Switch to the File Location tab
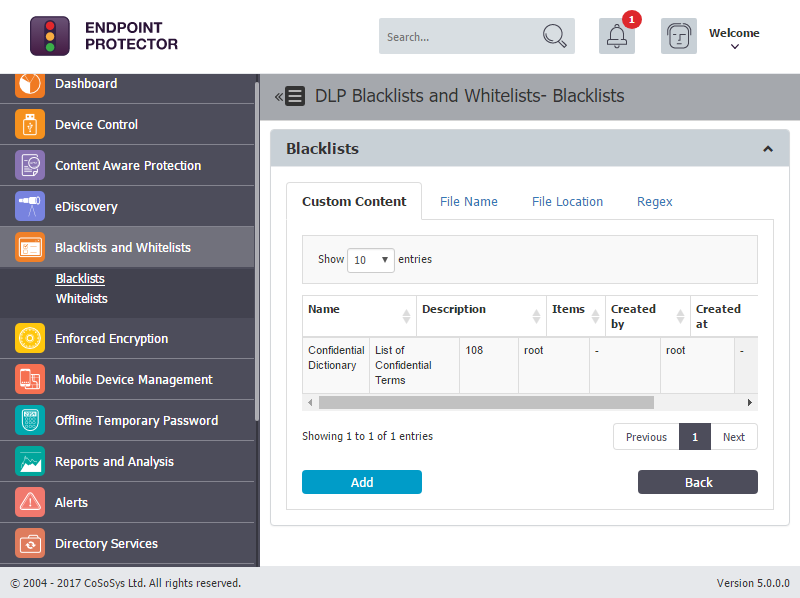Image resolution: width=800 pixels, height=598 pixels. coord(567,202)
